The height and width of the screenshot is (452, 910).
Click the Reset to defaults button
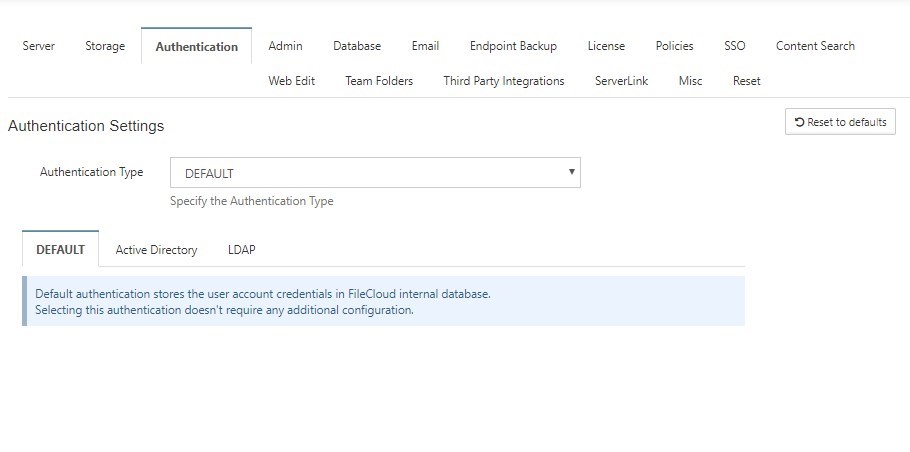click(840, 122)
